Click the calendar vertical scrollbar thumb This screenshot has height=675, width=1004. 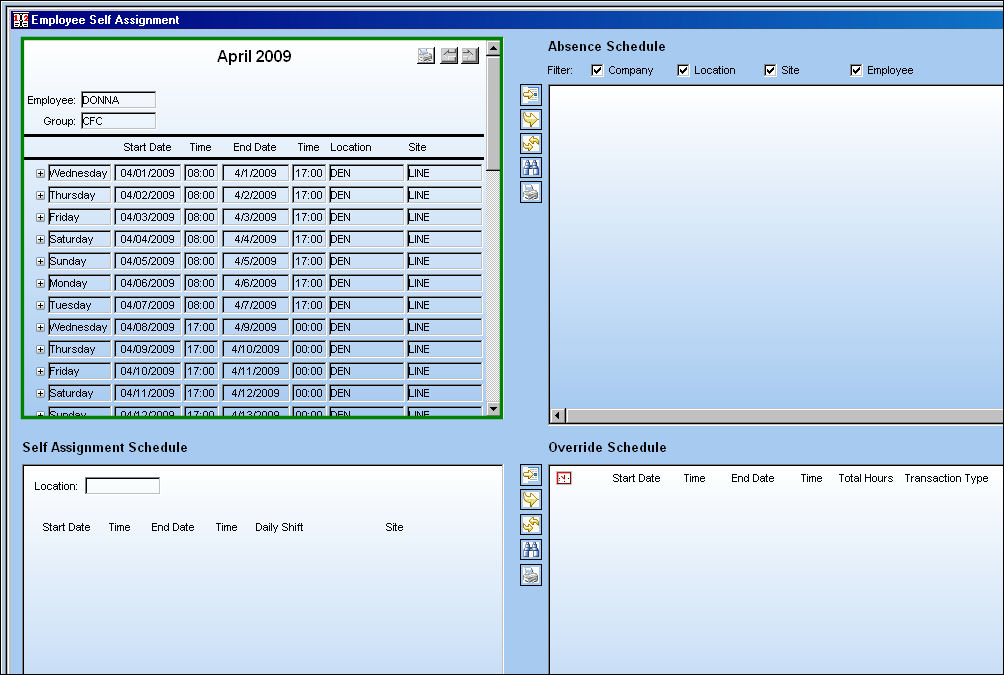point(493,113)
